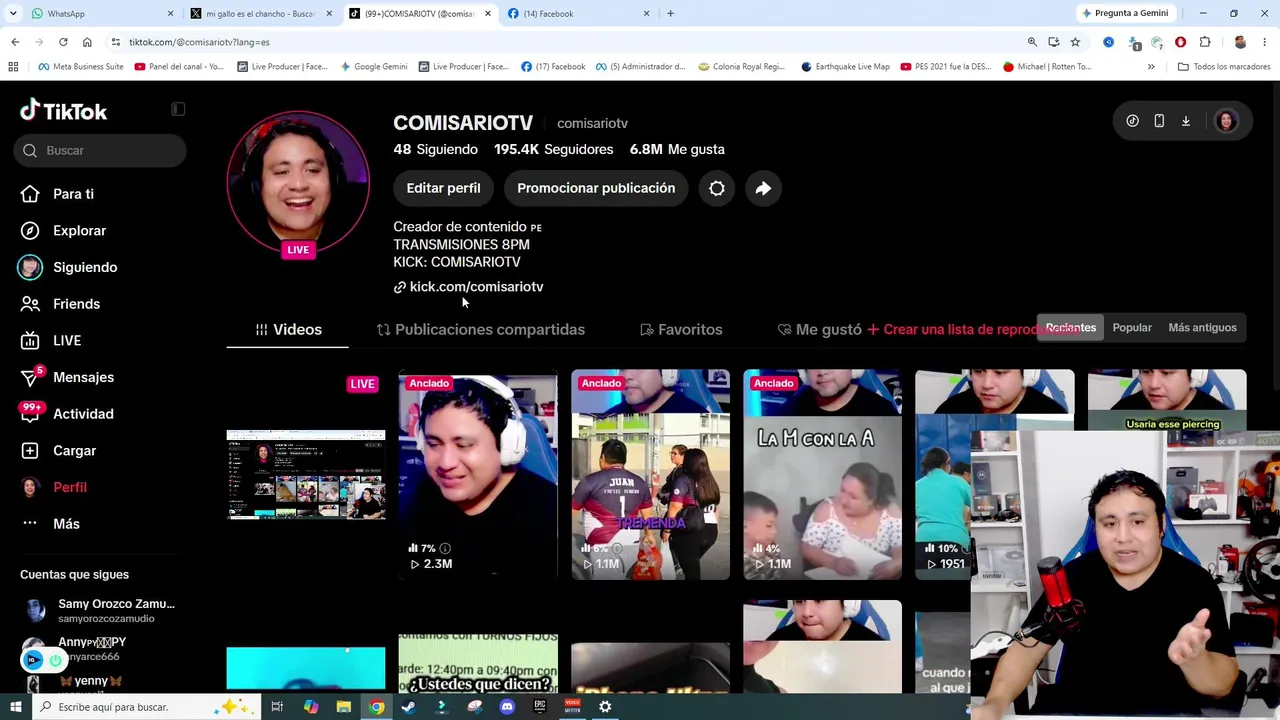Open the Chrome profile avatar
Screen dimensions: 1280x720
coord(1240,42)
